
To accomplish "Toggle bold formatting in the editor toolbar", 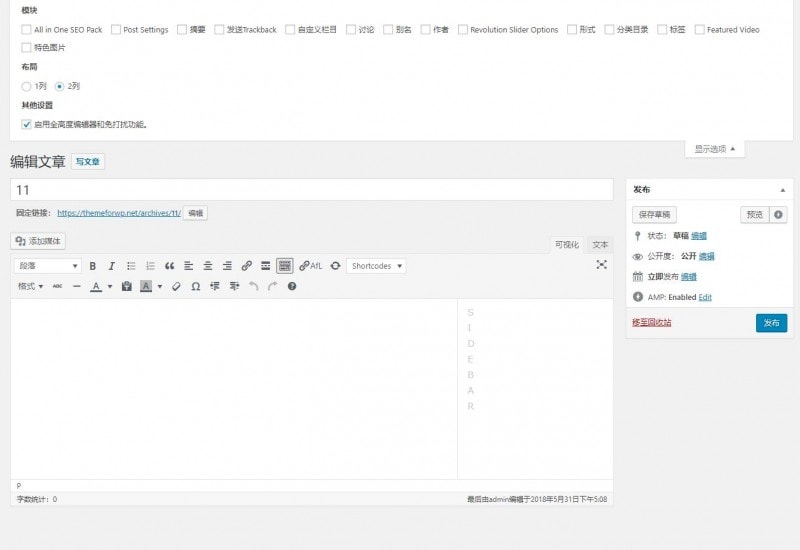I will coord(93,266).
